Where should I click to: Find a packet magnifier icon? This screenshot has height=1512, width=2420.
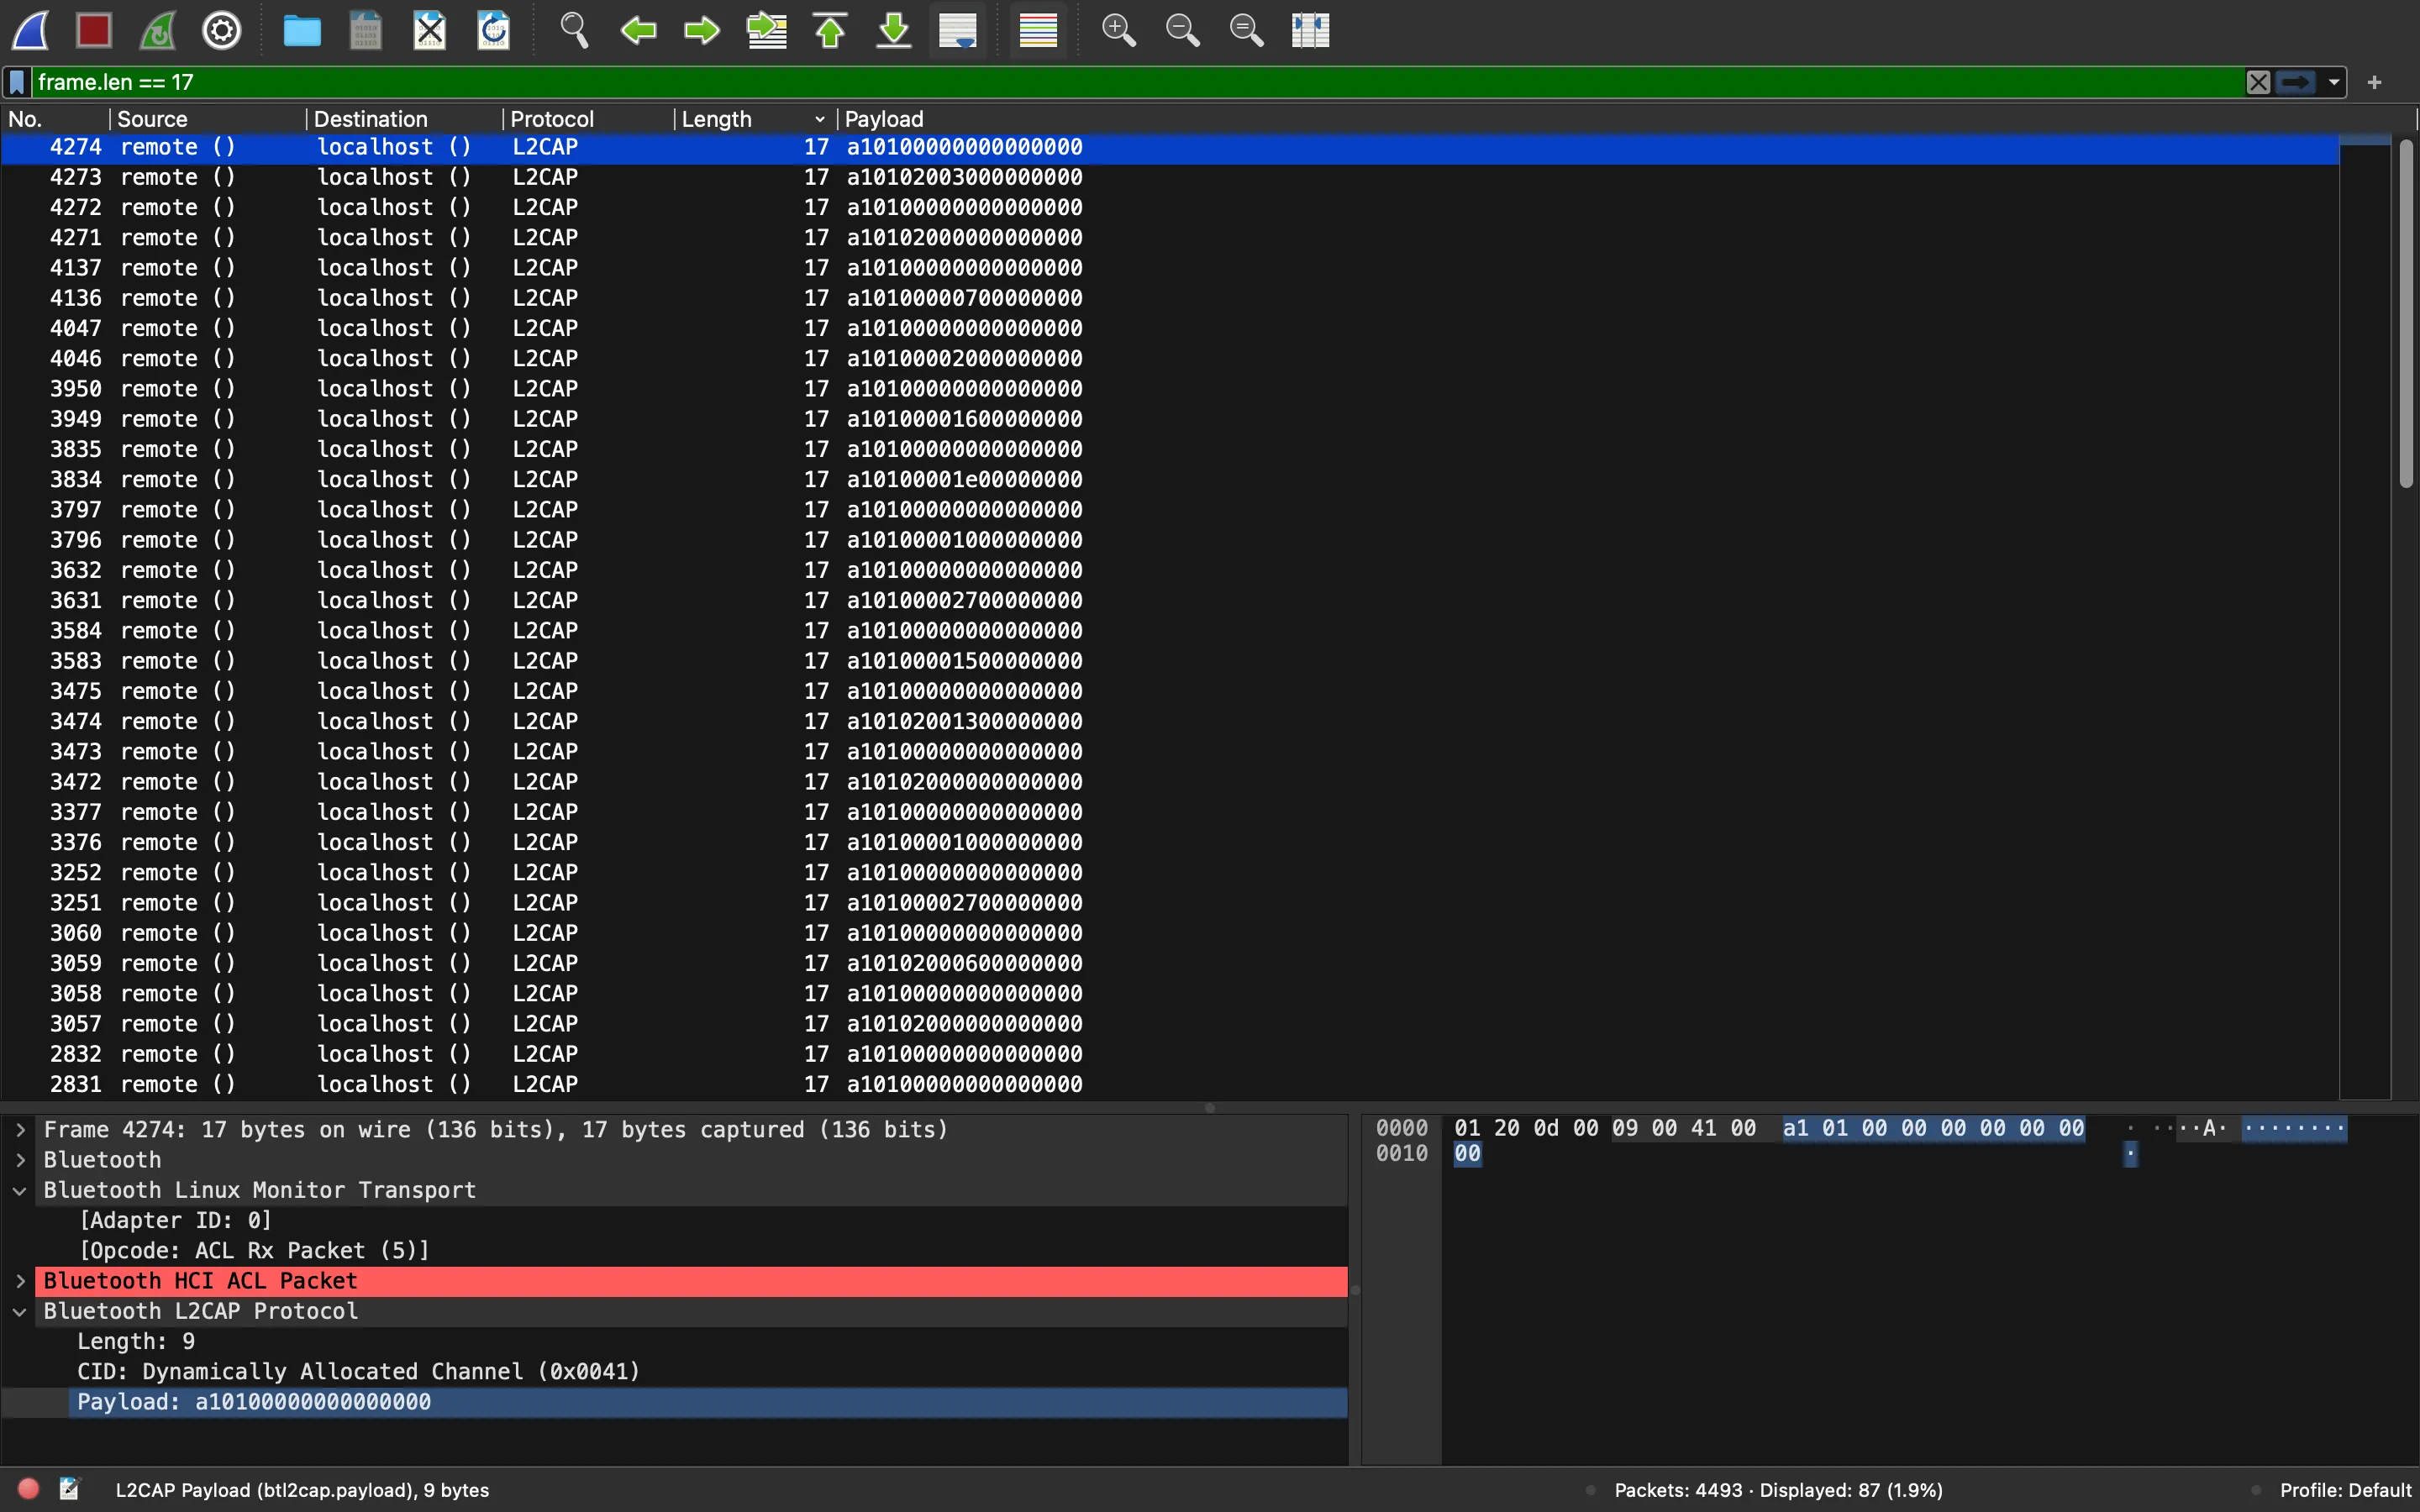[574, 30]
